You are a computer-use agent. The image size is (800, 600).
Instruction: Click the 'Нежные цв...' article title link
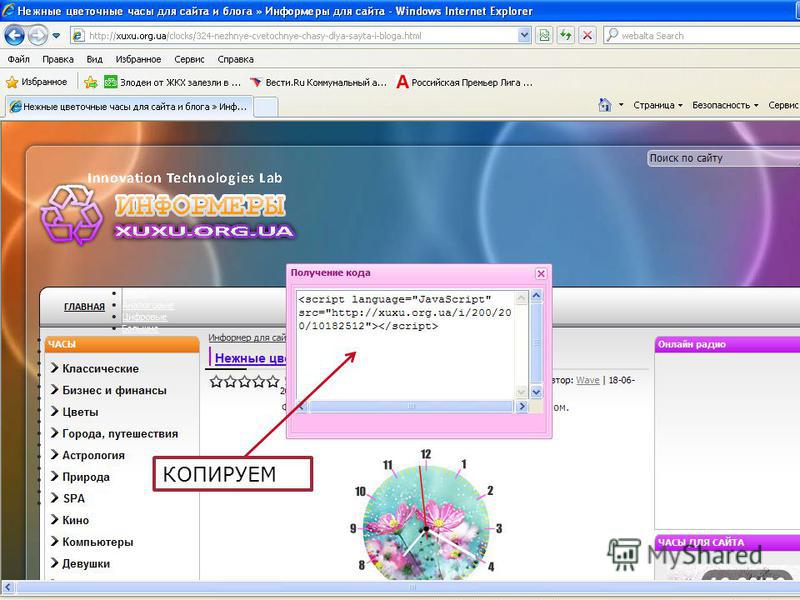click(251, 358)
